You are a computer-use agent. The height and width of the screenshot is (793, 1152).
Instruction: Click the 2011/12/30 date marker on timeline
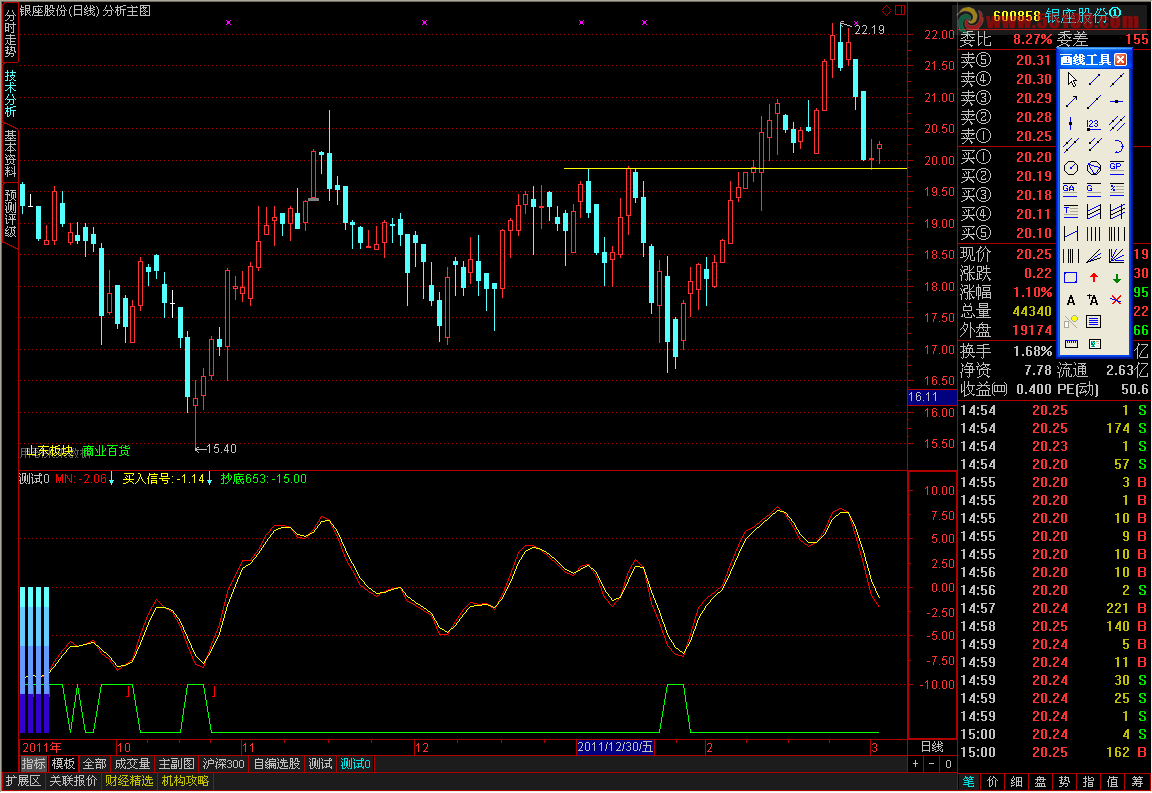click(615, 747)
